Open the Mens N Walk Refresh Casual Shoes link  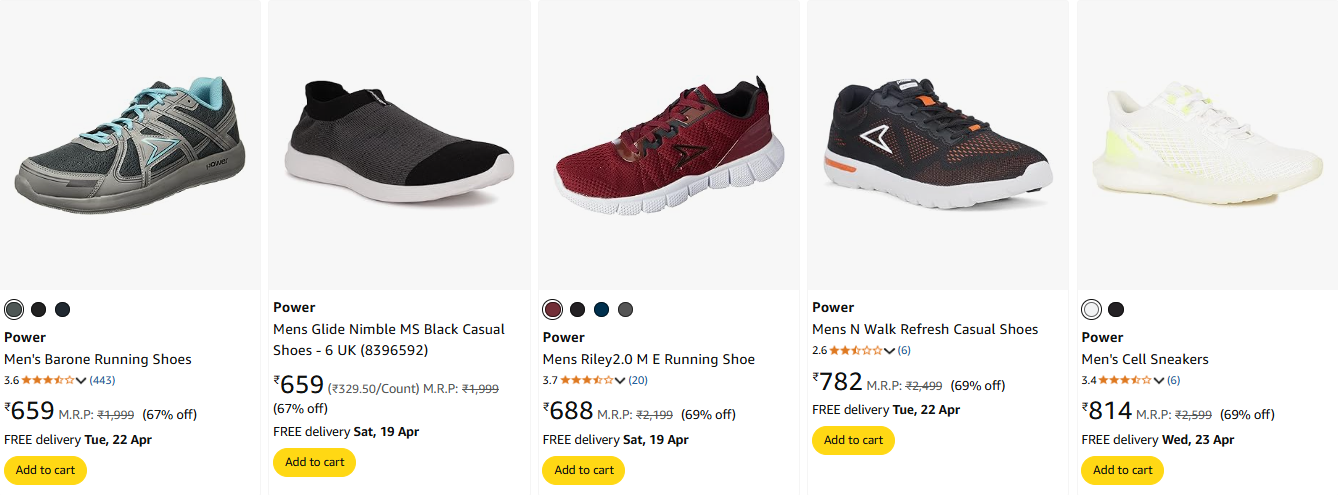tap(925, 329)
